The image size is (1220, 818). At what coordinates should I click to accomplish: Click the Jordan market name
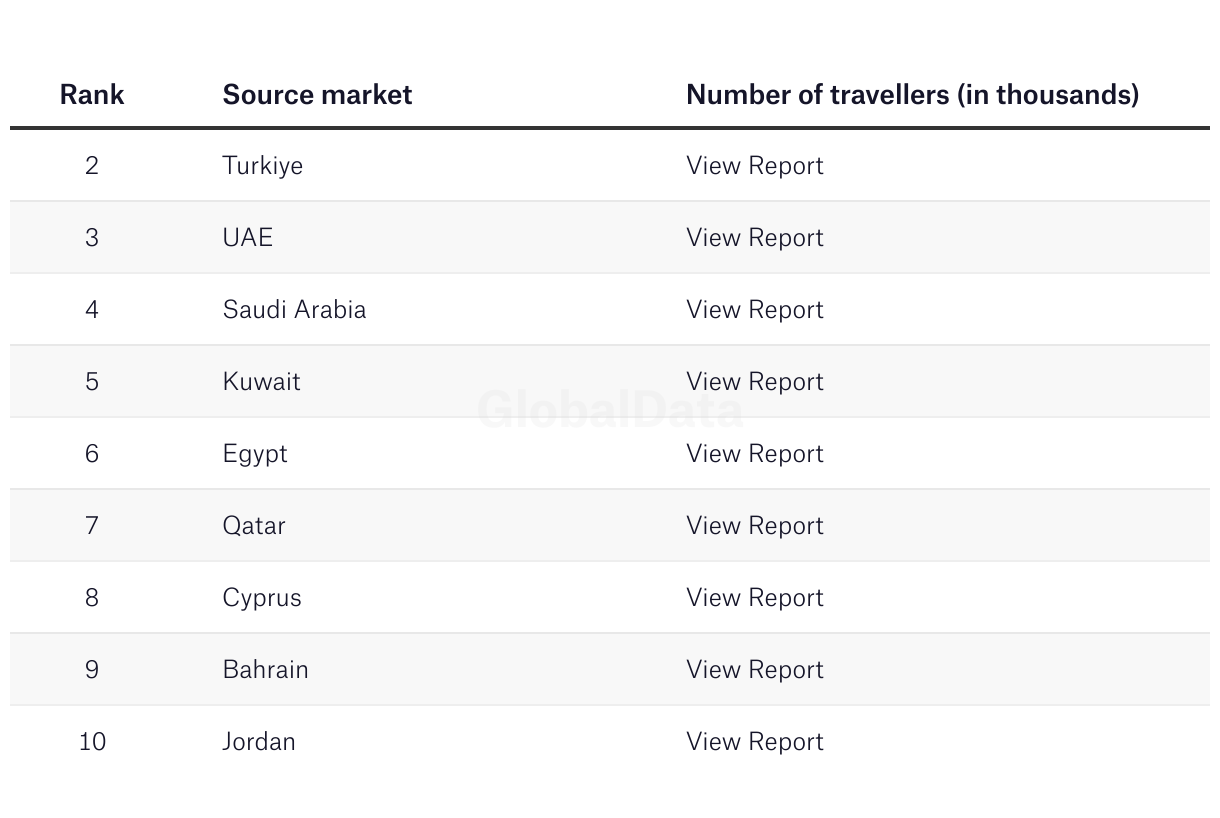click(259, 742)
